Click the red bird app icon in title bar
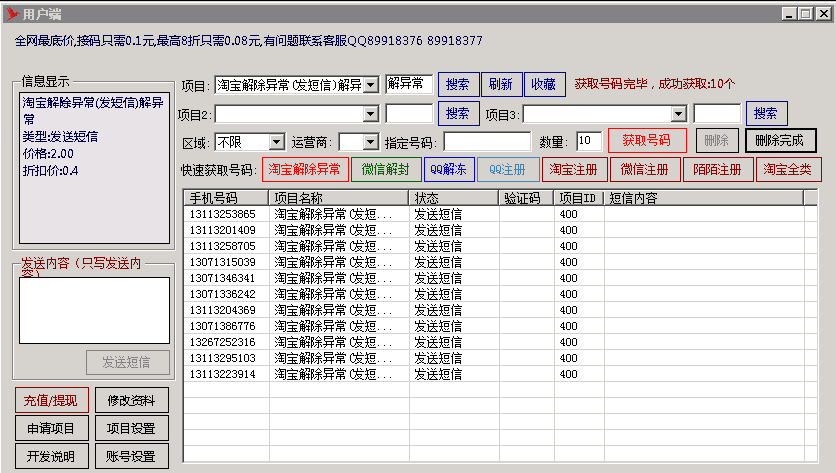This screenshot has width=836, height=473. coord(12,14)
